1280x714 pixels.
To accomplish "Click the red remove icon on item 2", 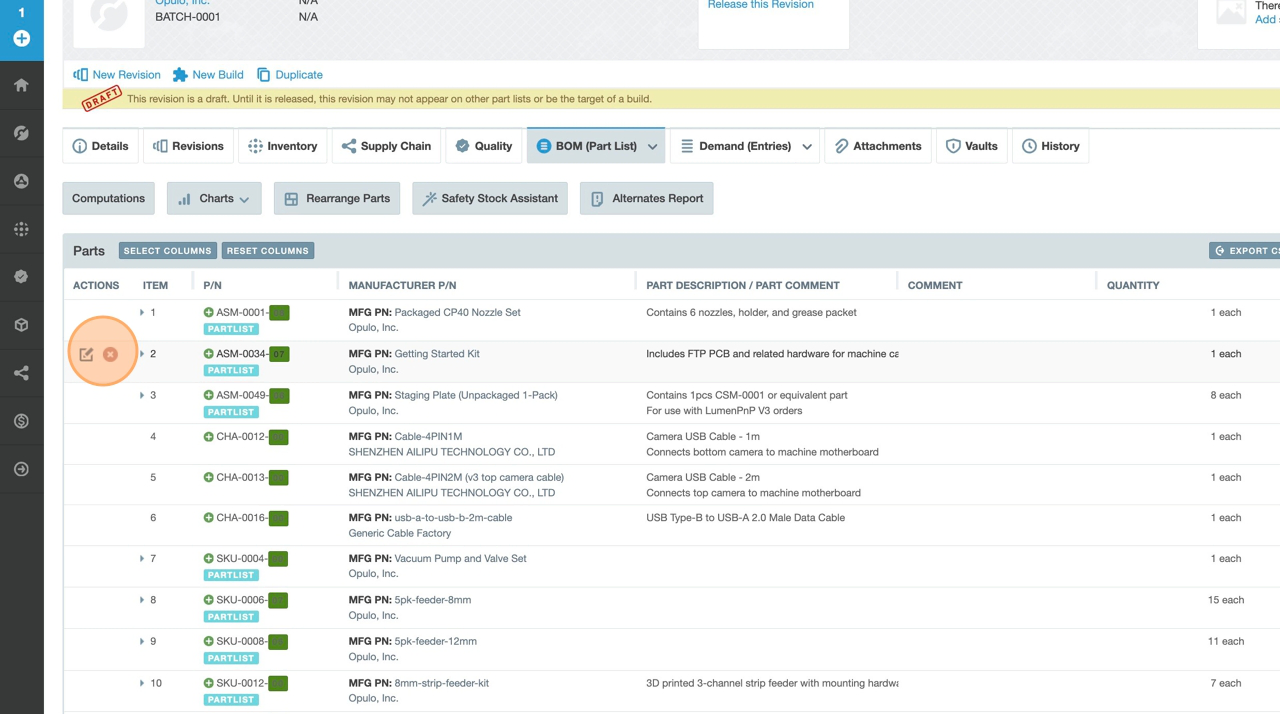I will click(x=110, y=354).
